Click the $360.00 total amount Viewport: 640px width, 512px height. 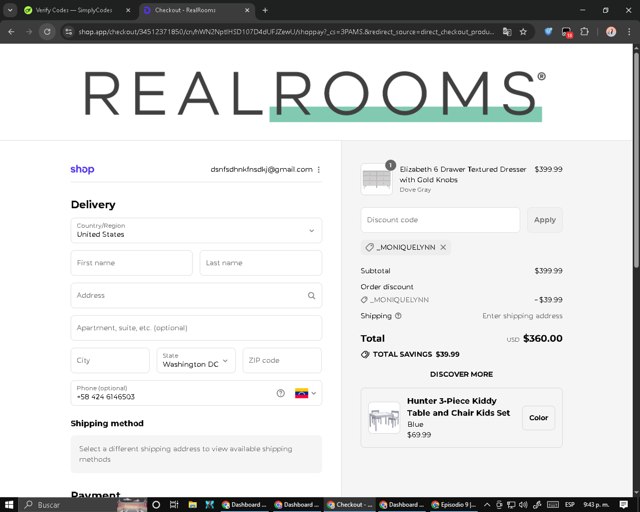click(x=542, y=338)
